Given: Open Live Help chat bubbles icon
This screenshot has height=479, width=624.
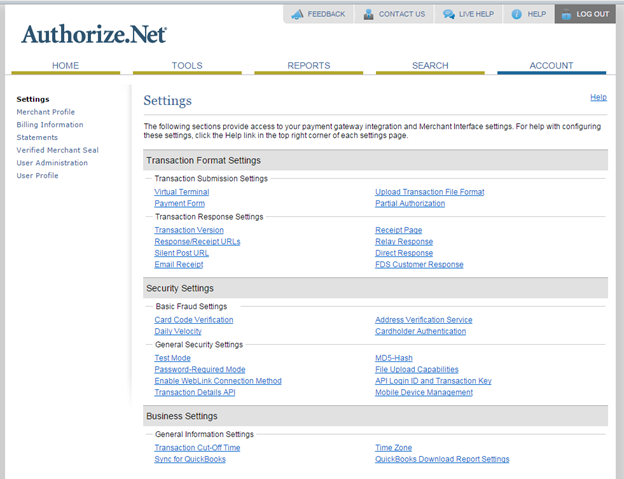Looking at the screenshot, I should point(448,14).
